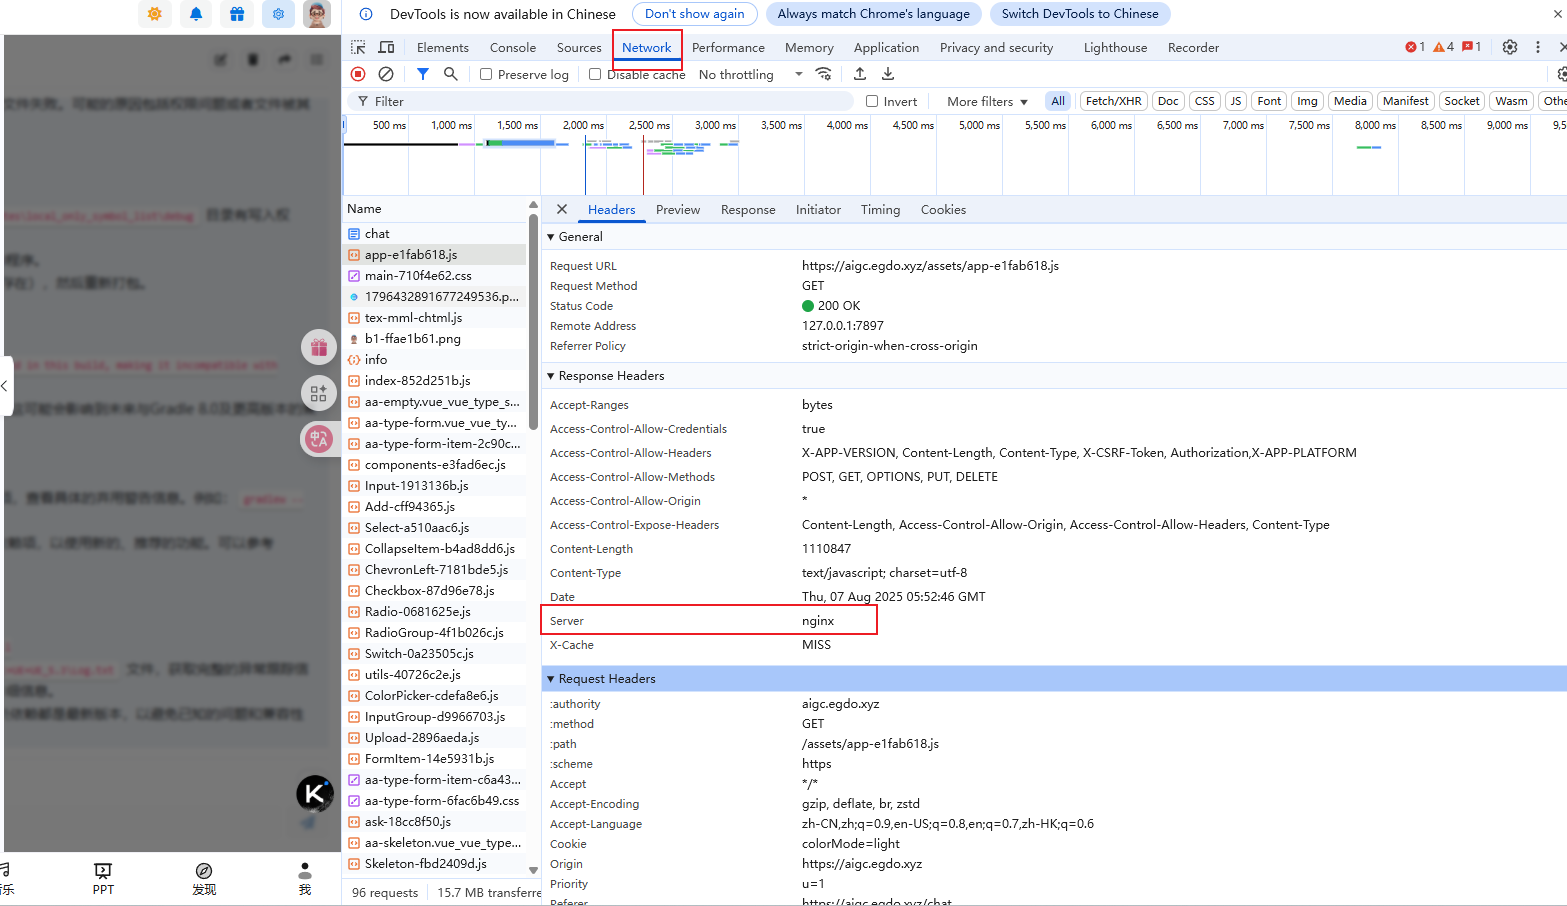Open network conditions wifi icon
The width and height of the screenshot is (1567, 906).
823,74
